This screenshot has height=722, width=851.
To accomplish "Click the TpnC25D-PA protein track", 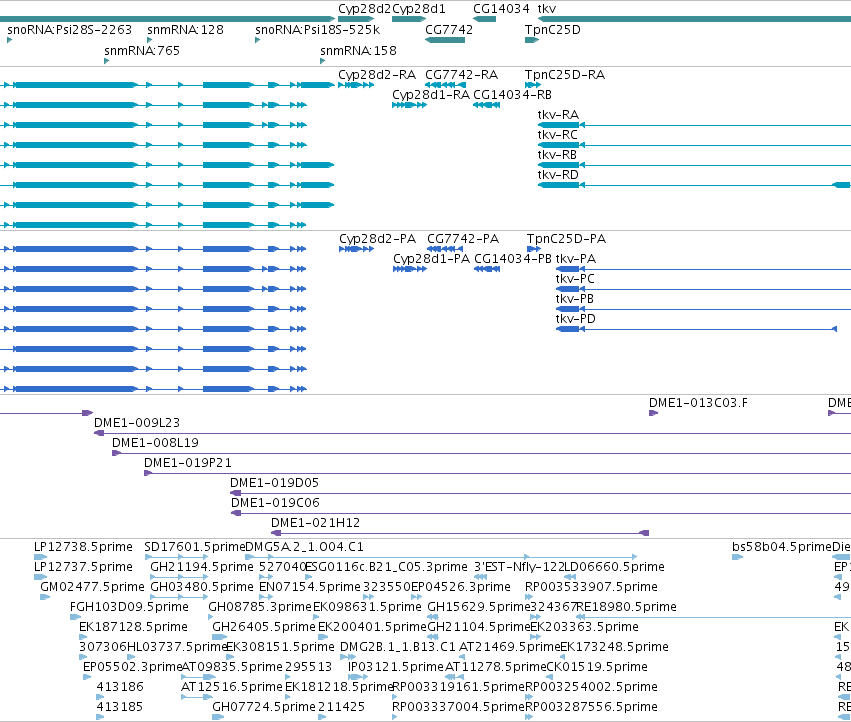I will coord(566,239).
